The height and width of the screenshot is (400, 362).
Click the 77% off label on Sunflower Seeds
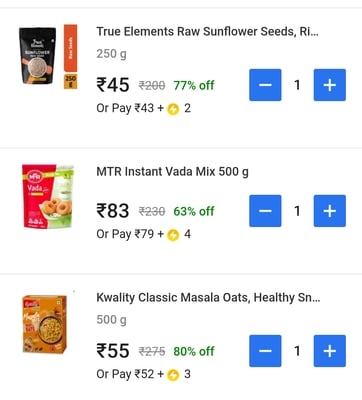click(x=194, y=85)
